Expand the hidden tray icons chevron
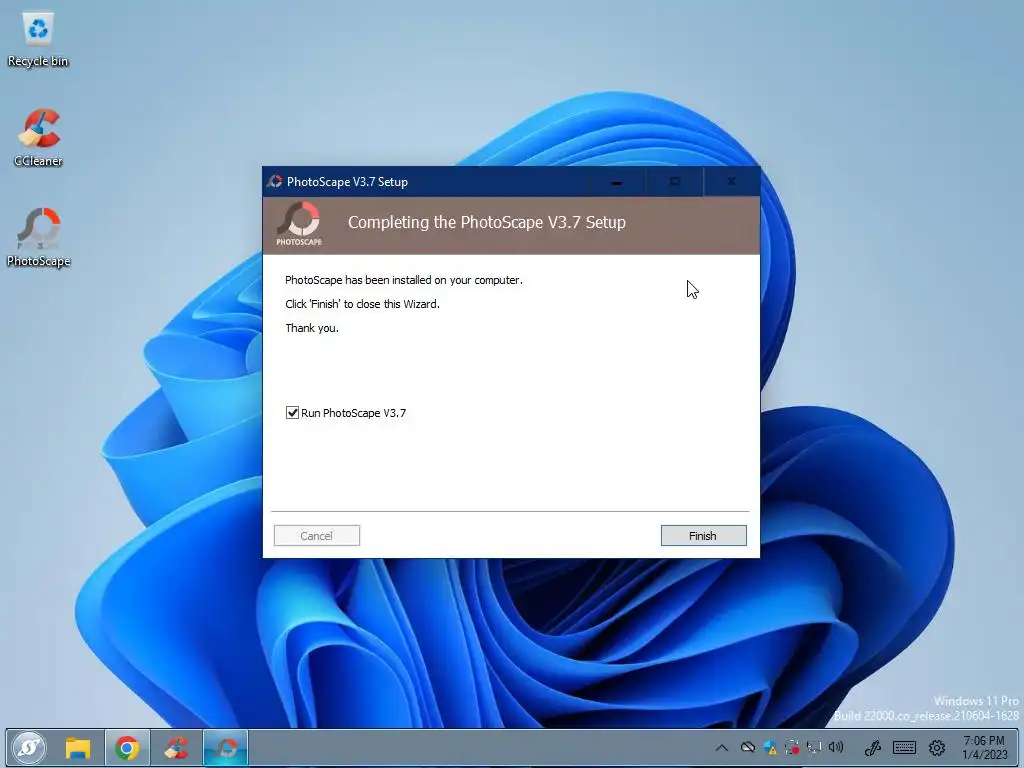 (722, 747)
